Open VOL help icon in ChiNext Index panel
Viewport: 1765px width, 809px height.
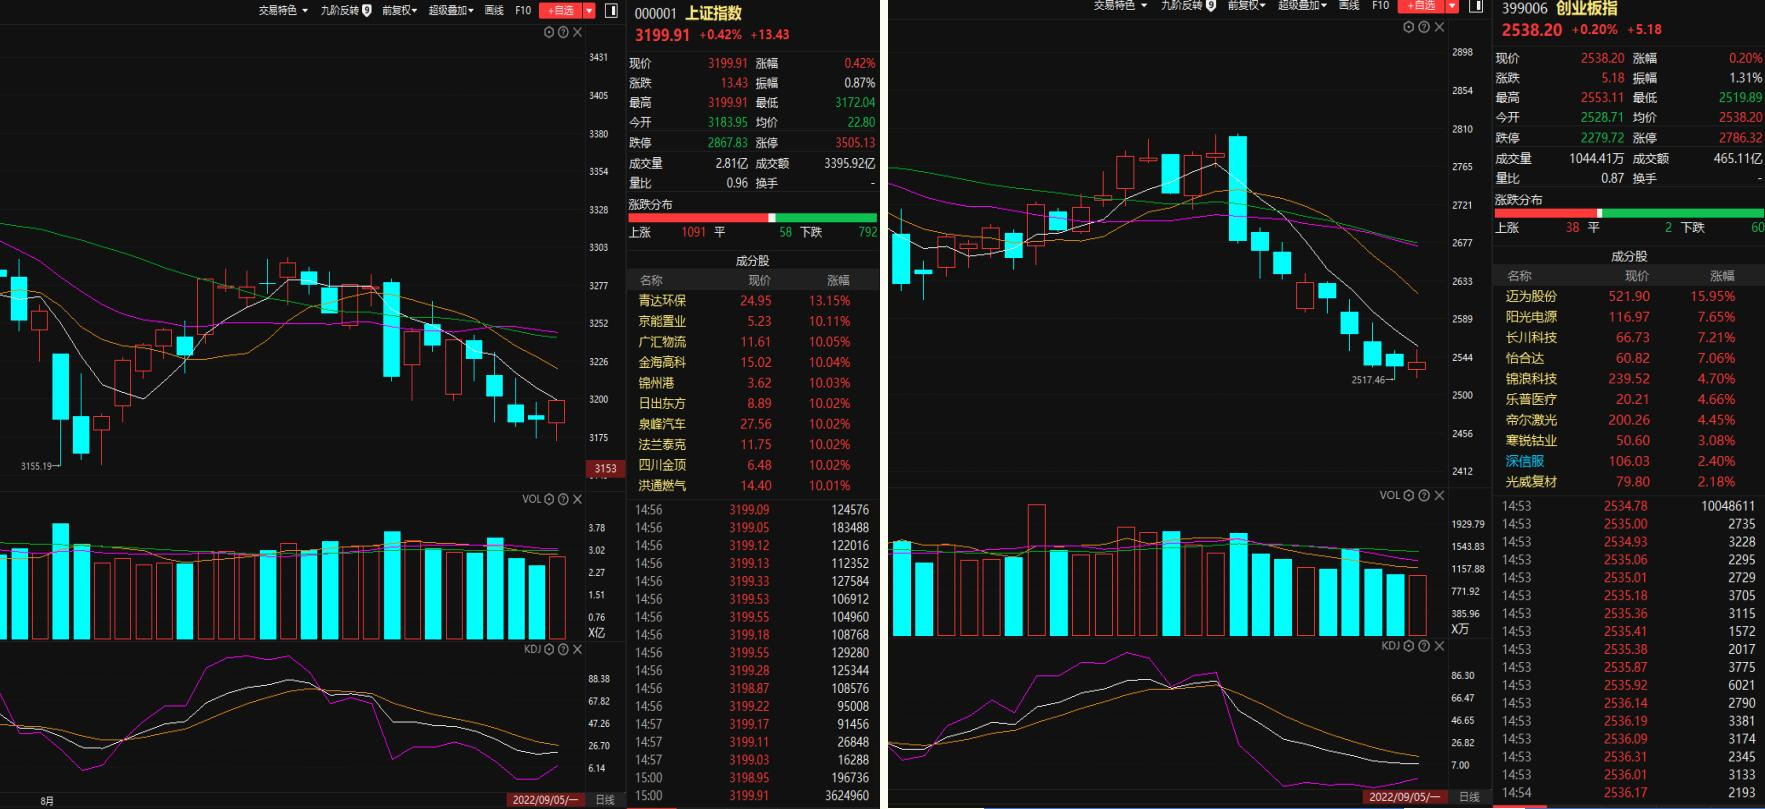[x=1424, y=495]
